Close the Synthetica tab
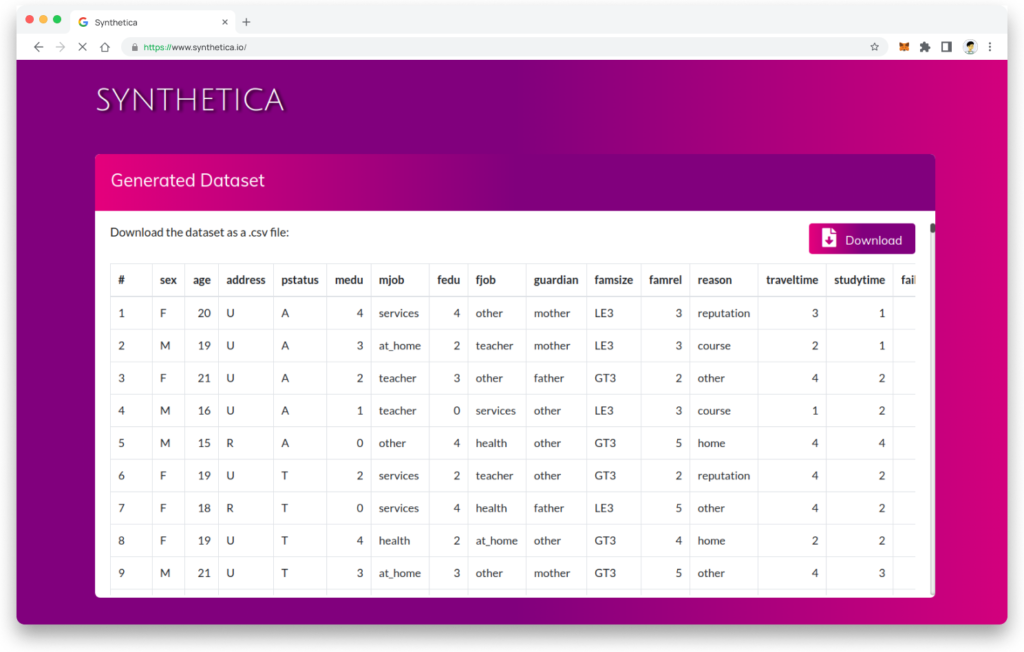 point(225,22)
